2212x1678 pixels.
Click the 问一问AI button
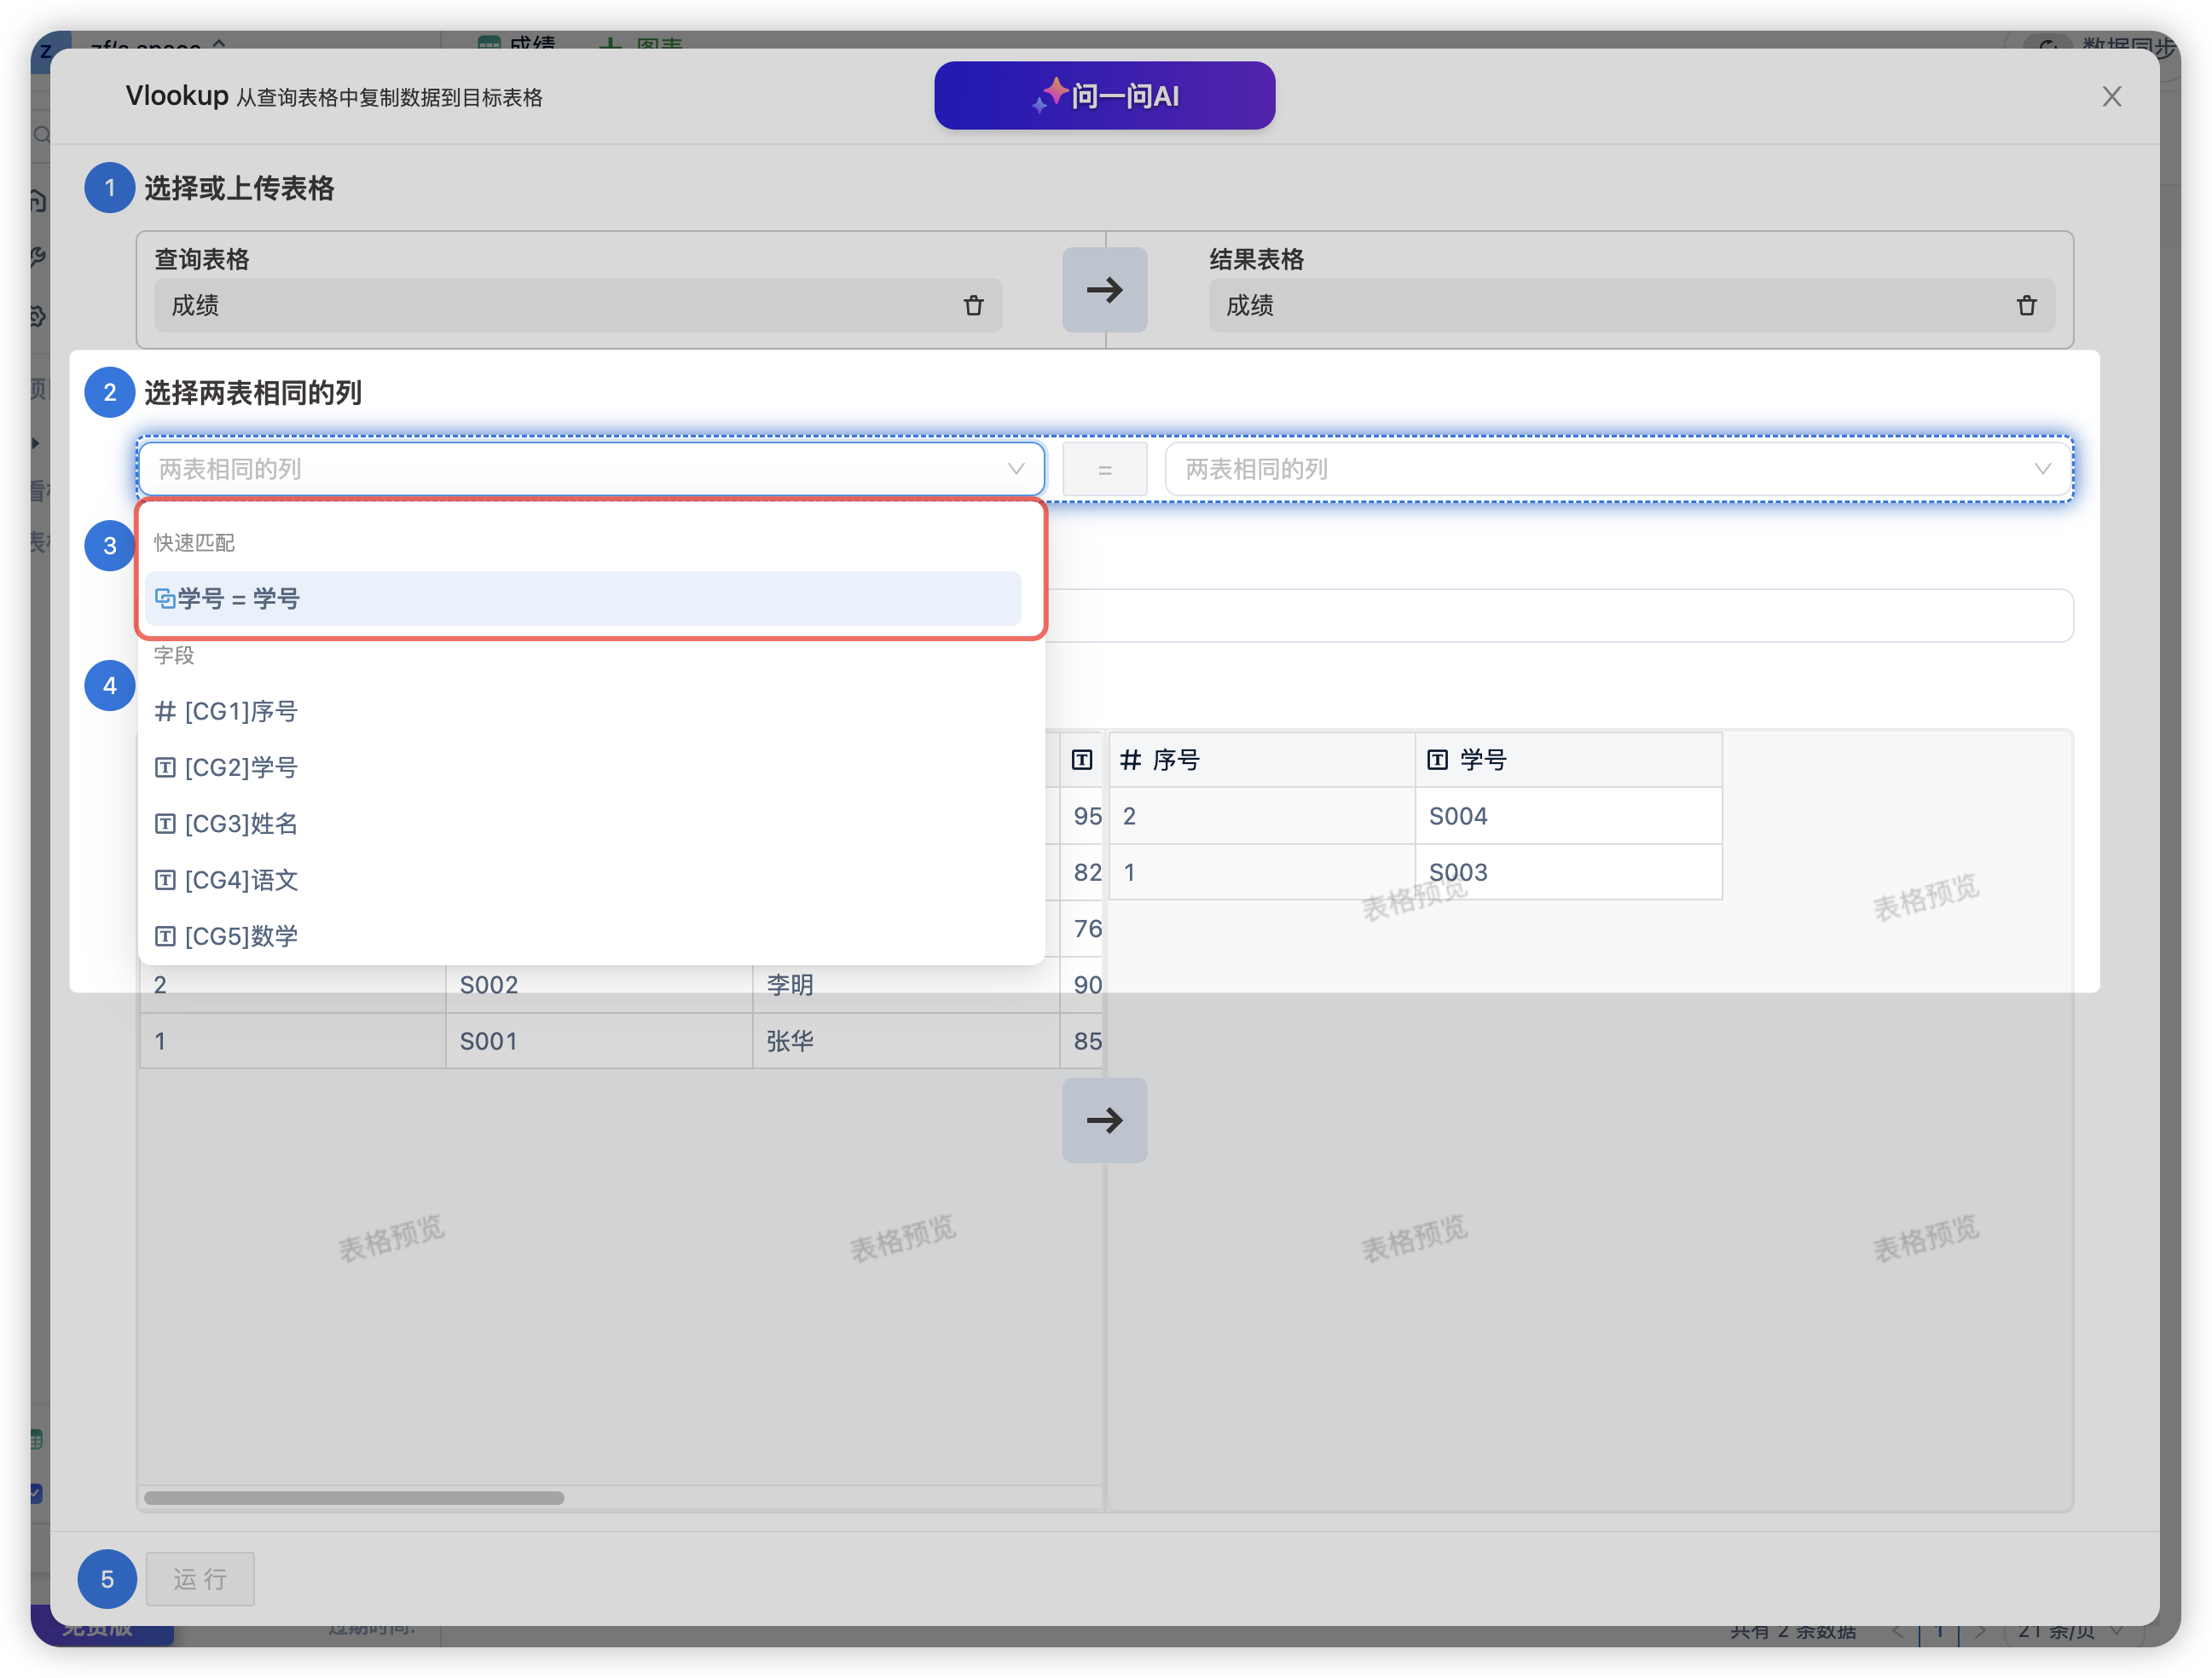(1104, 96)
